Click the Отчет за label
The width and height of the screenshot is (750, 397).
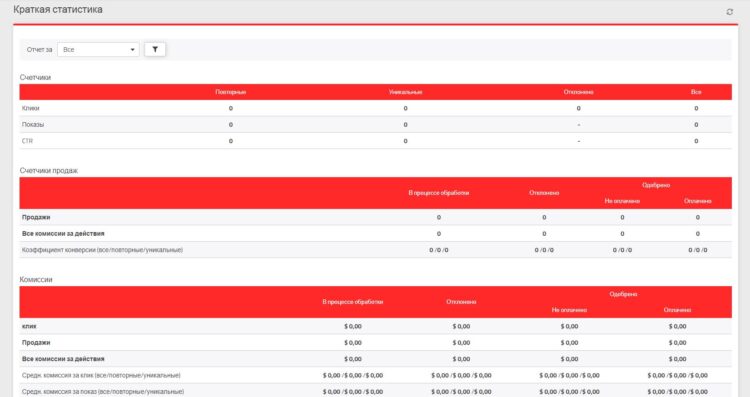pyautogui.click(x=39, y=50)
